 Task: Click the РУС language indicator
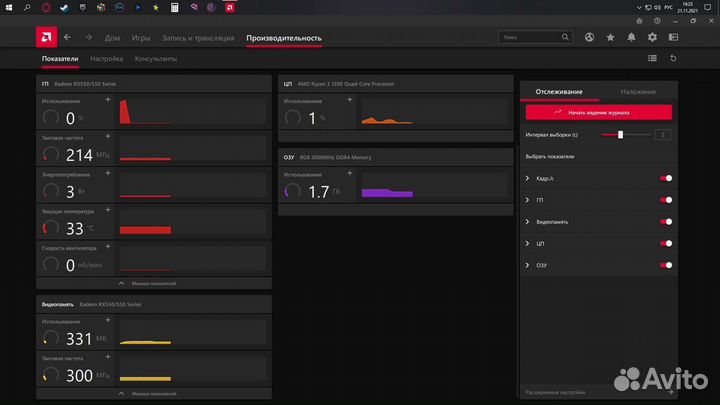tap(669, 7)
